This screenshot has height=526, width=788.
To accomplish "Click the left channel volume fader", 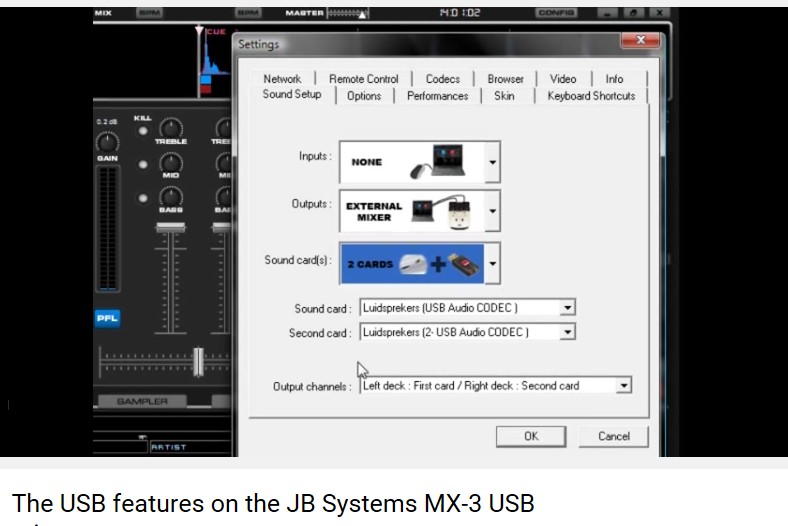I will point(170,228).
